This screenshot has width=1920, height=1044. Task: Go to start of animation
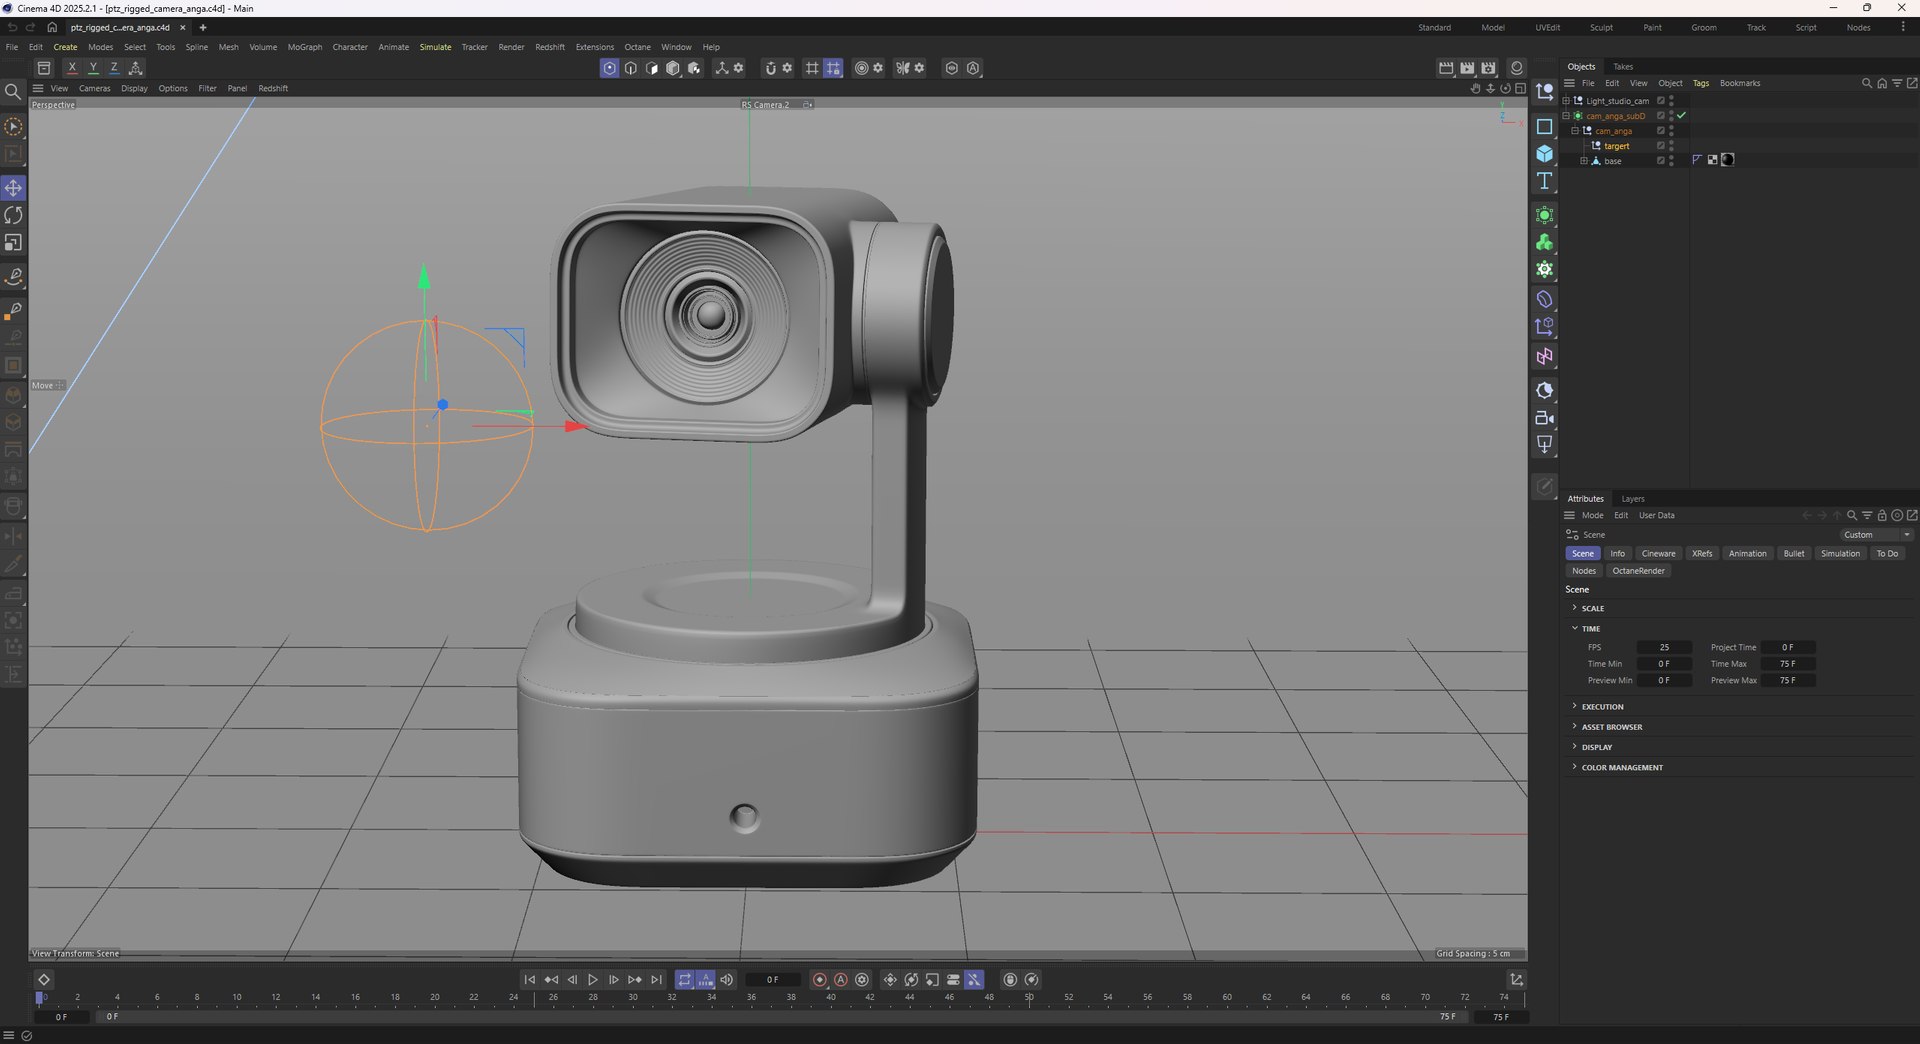point(530,980)
